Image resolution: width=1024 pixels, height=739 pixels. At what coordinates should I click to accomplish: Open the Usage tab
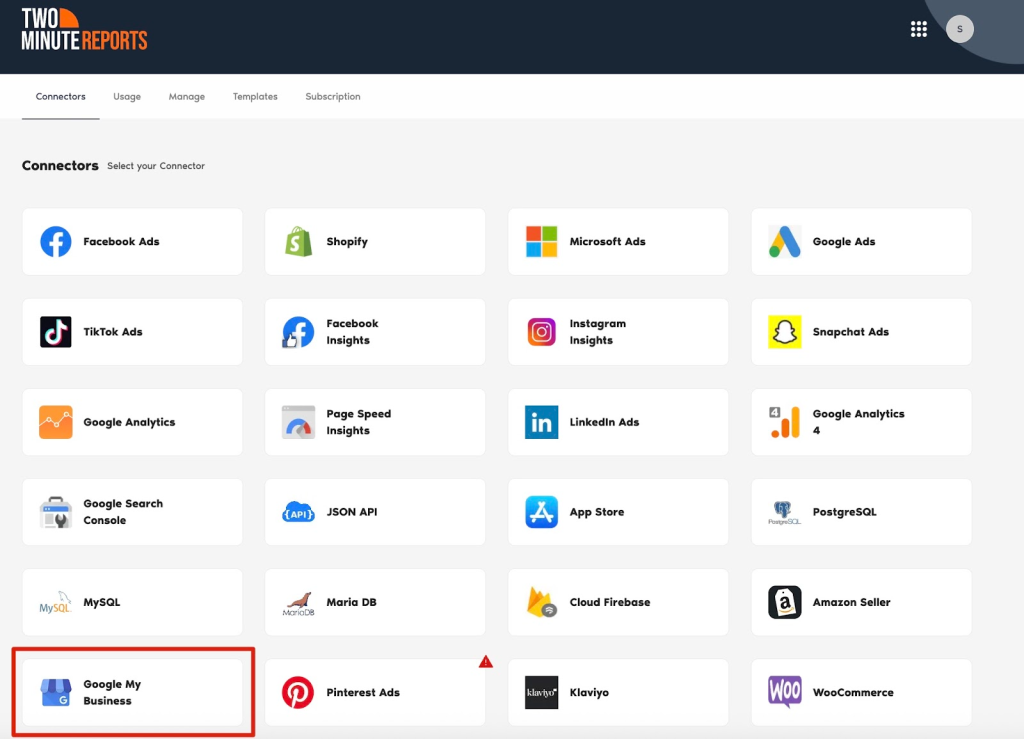pyautogui.click(x=127, y=97)
